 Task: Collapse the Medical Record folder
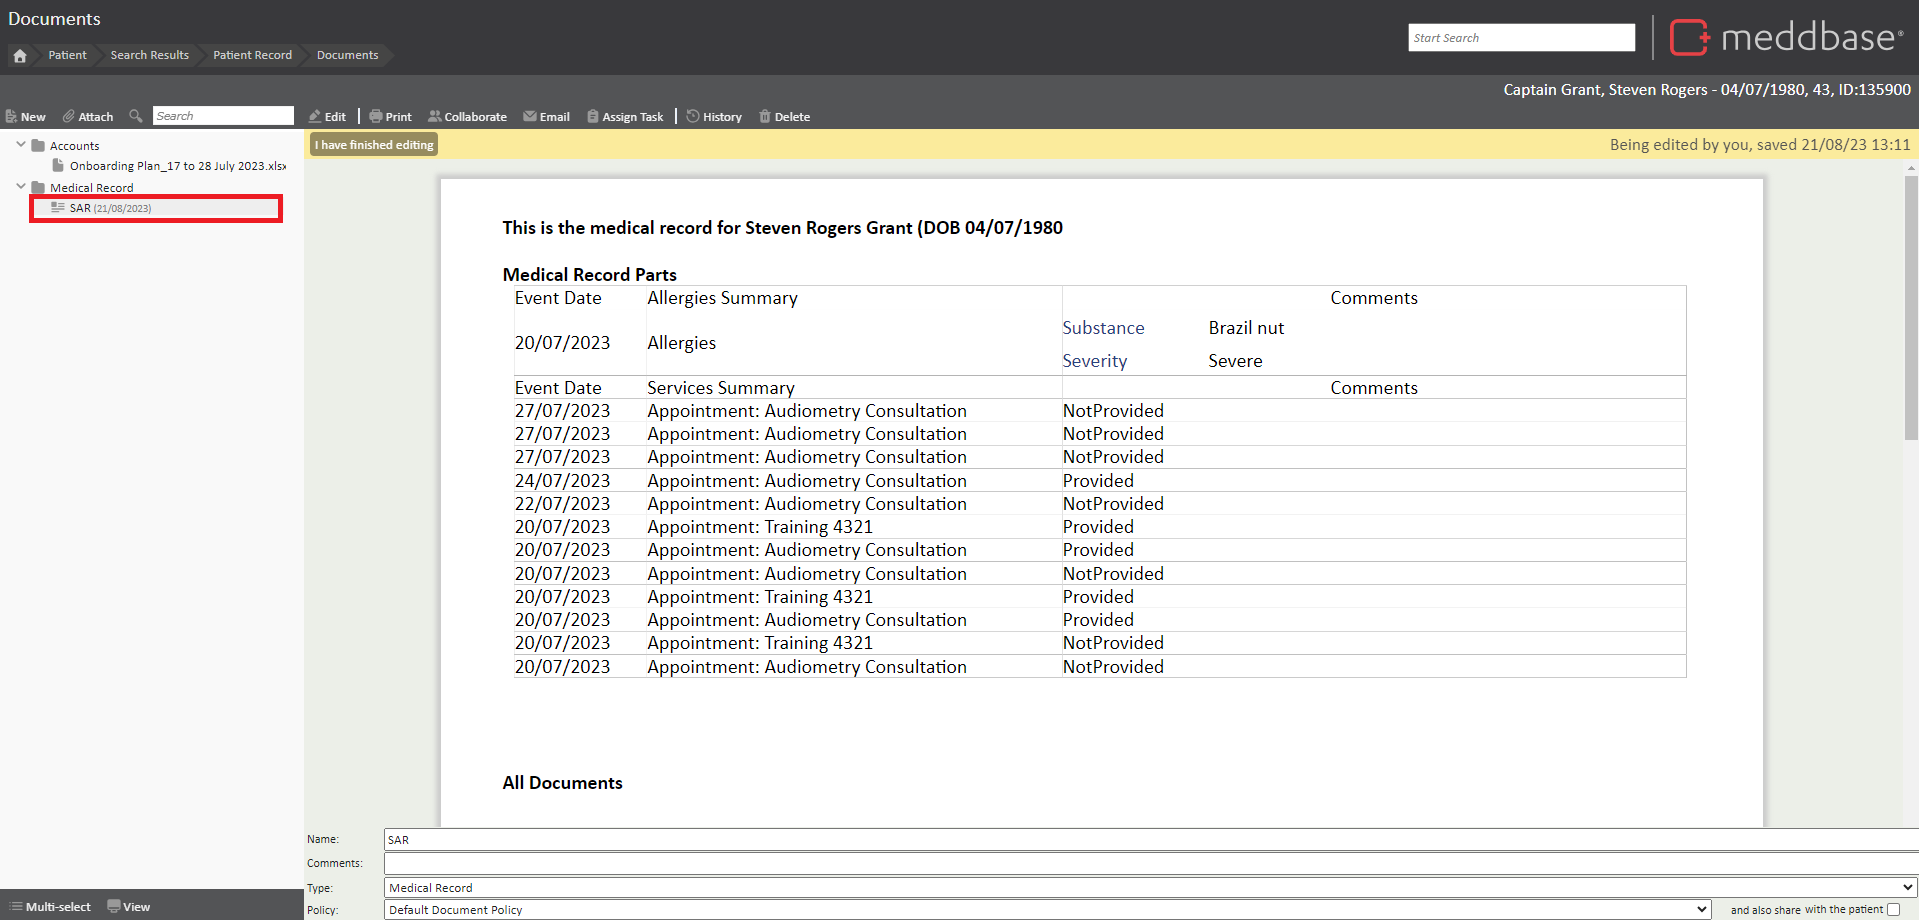point(20,187)
